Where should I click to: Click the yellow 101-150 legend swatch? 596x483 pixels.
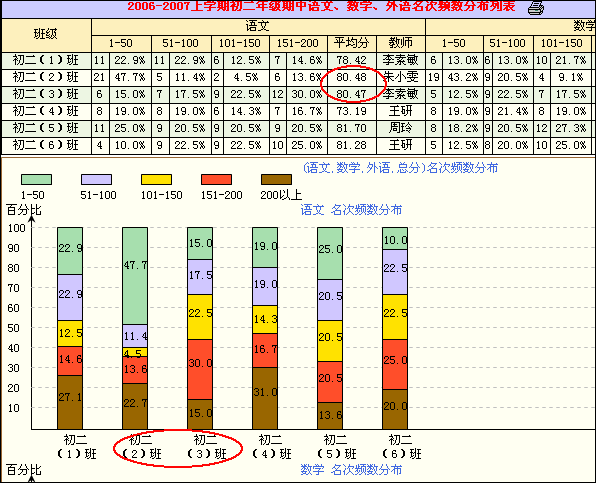[x=156, y=179]
